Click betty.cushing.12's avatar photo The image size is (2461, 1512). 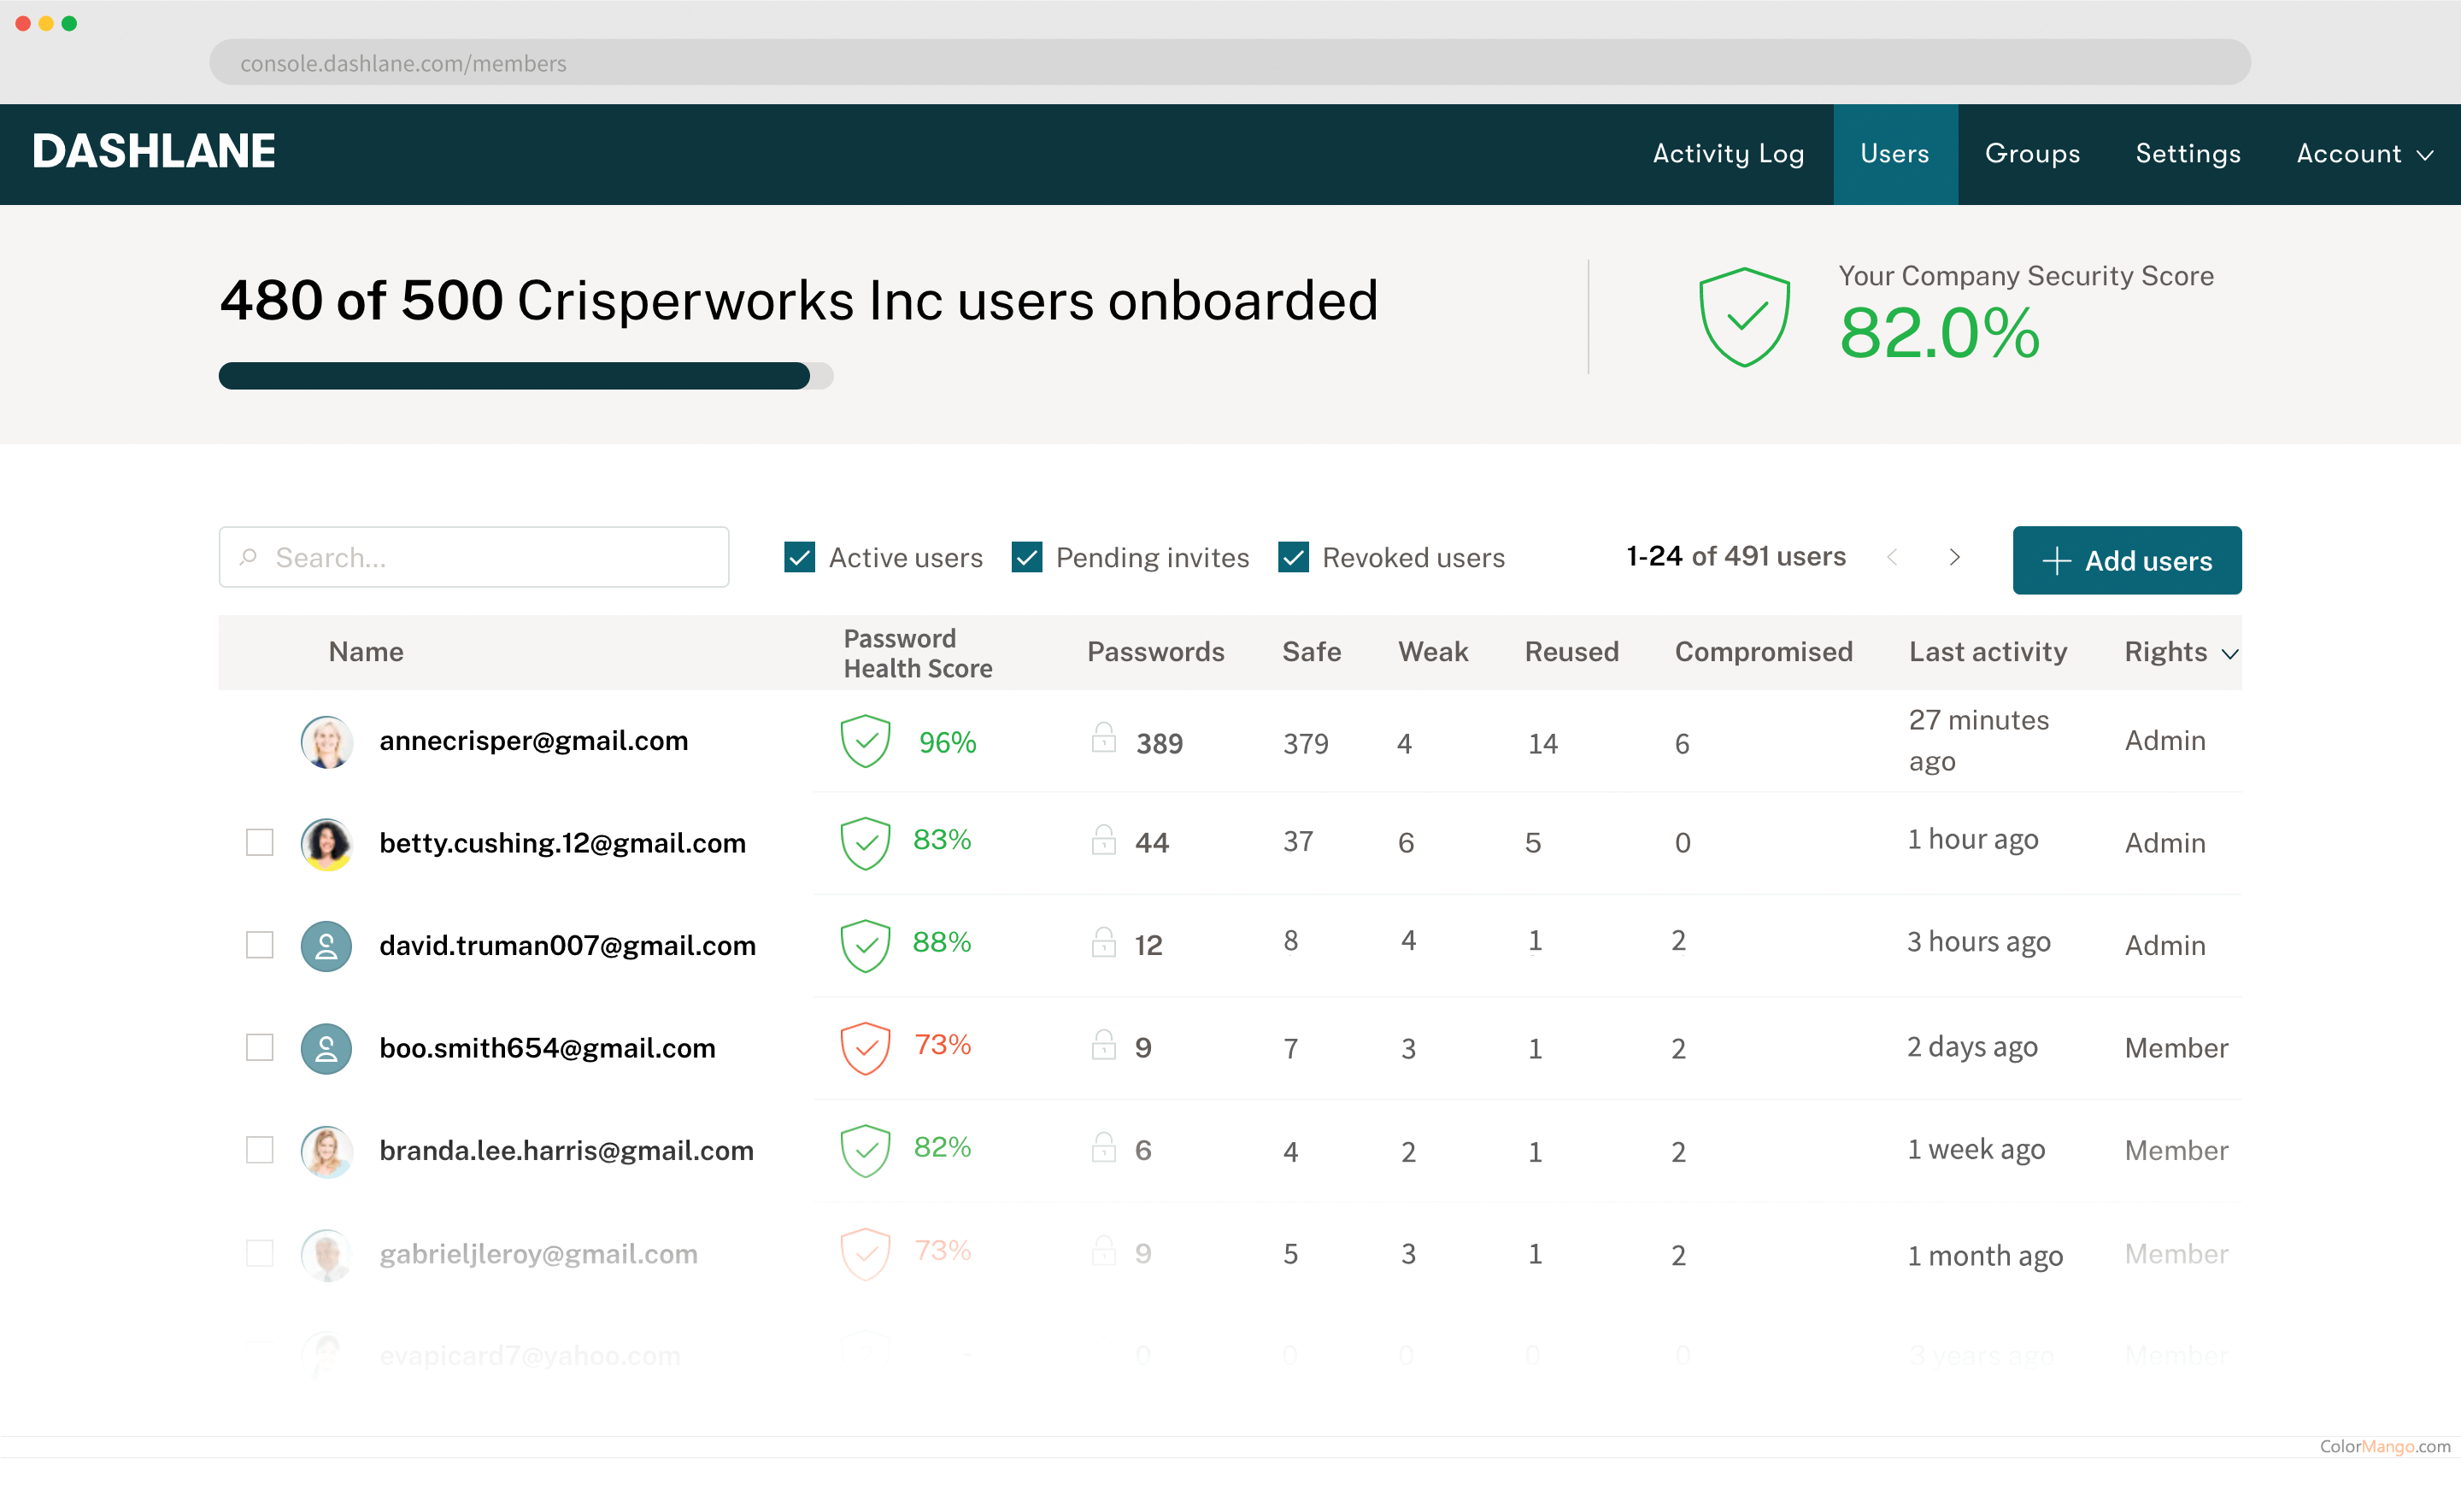326,844
